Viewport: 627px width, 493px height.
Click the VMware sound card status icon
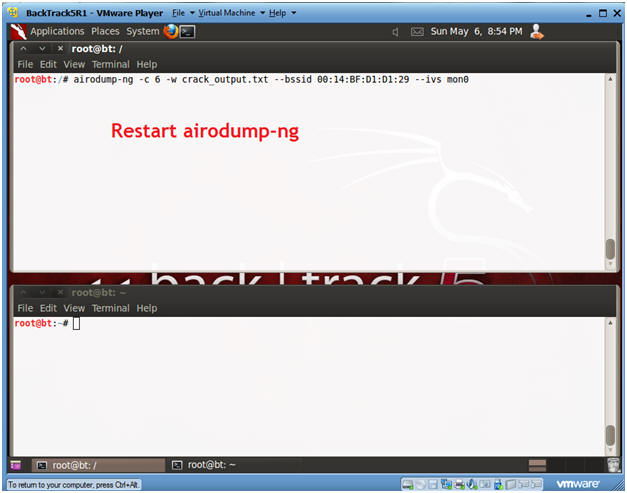[x=472, y=484]
